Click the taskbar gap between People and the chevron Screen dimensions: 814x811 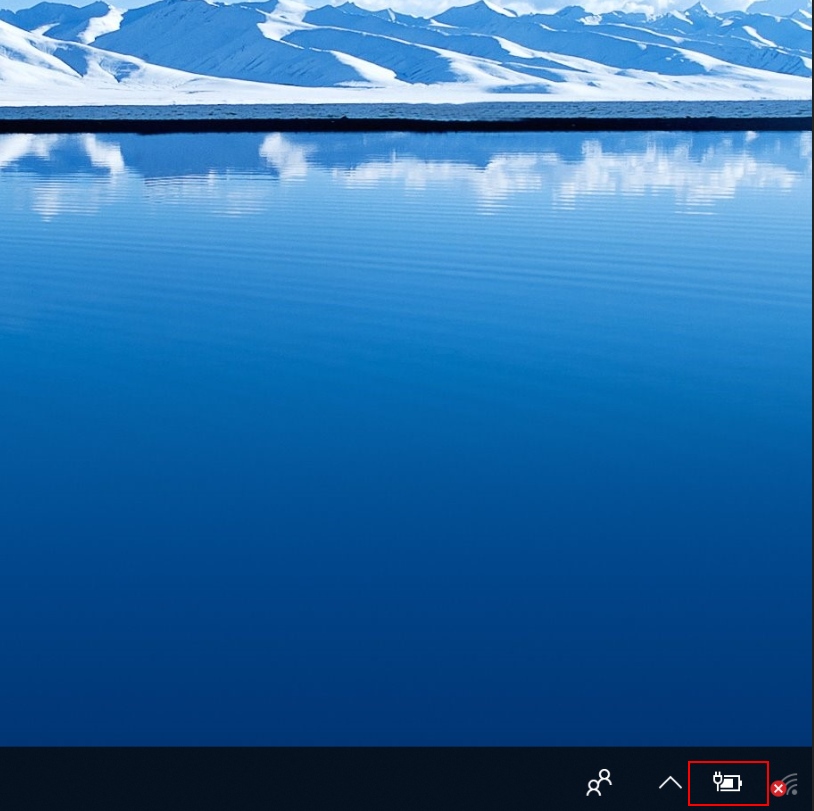(x=635, y=782)
